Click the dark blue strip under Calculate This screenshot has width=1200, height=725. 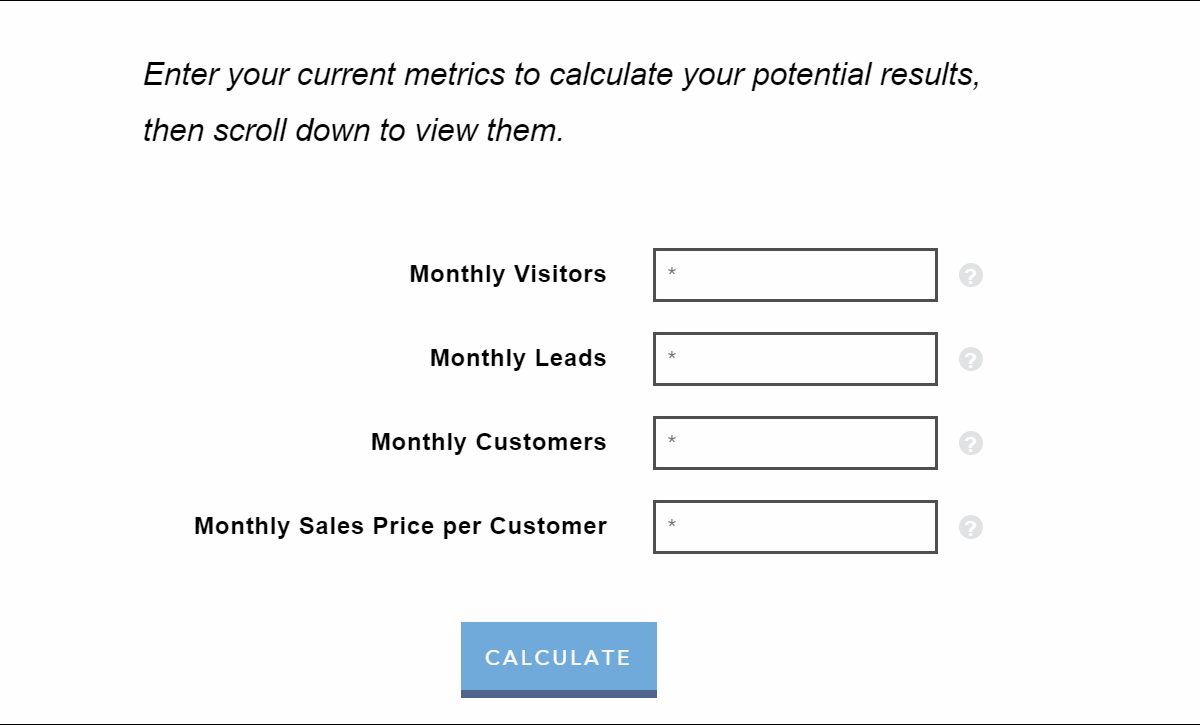(558, 693)
